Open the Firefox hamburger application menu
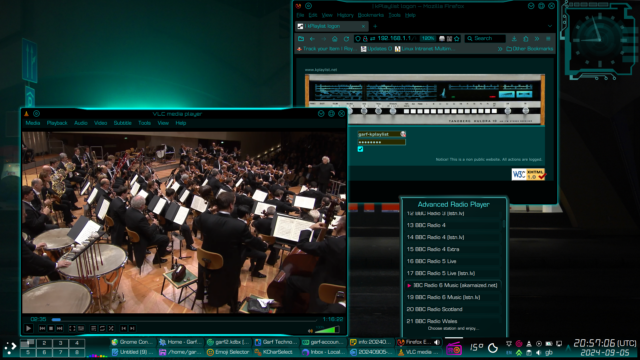The width and height of the screenshot is (640, 360). point(548,38)
